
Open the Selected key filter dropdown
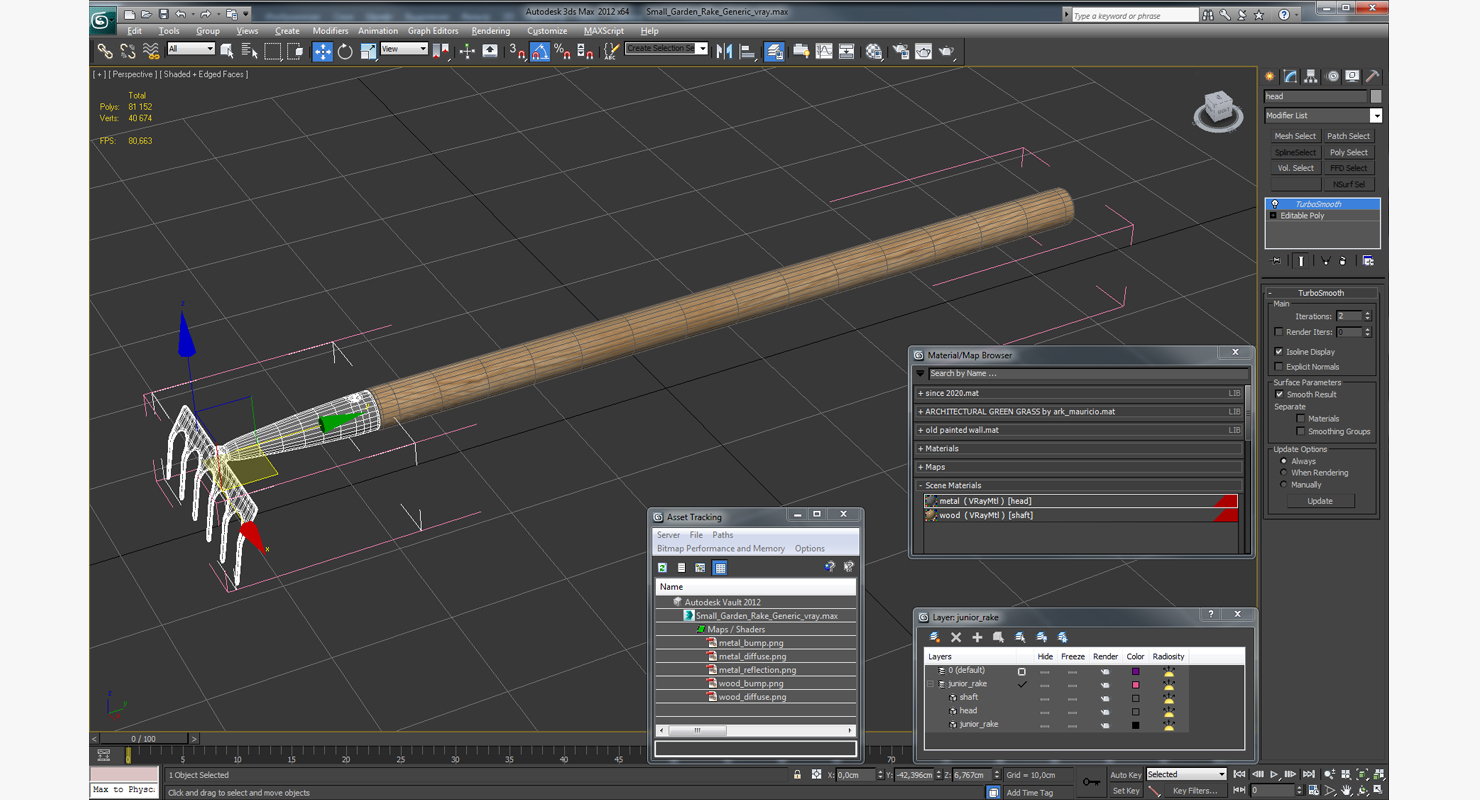pos(1186,774)
